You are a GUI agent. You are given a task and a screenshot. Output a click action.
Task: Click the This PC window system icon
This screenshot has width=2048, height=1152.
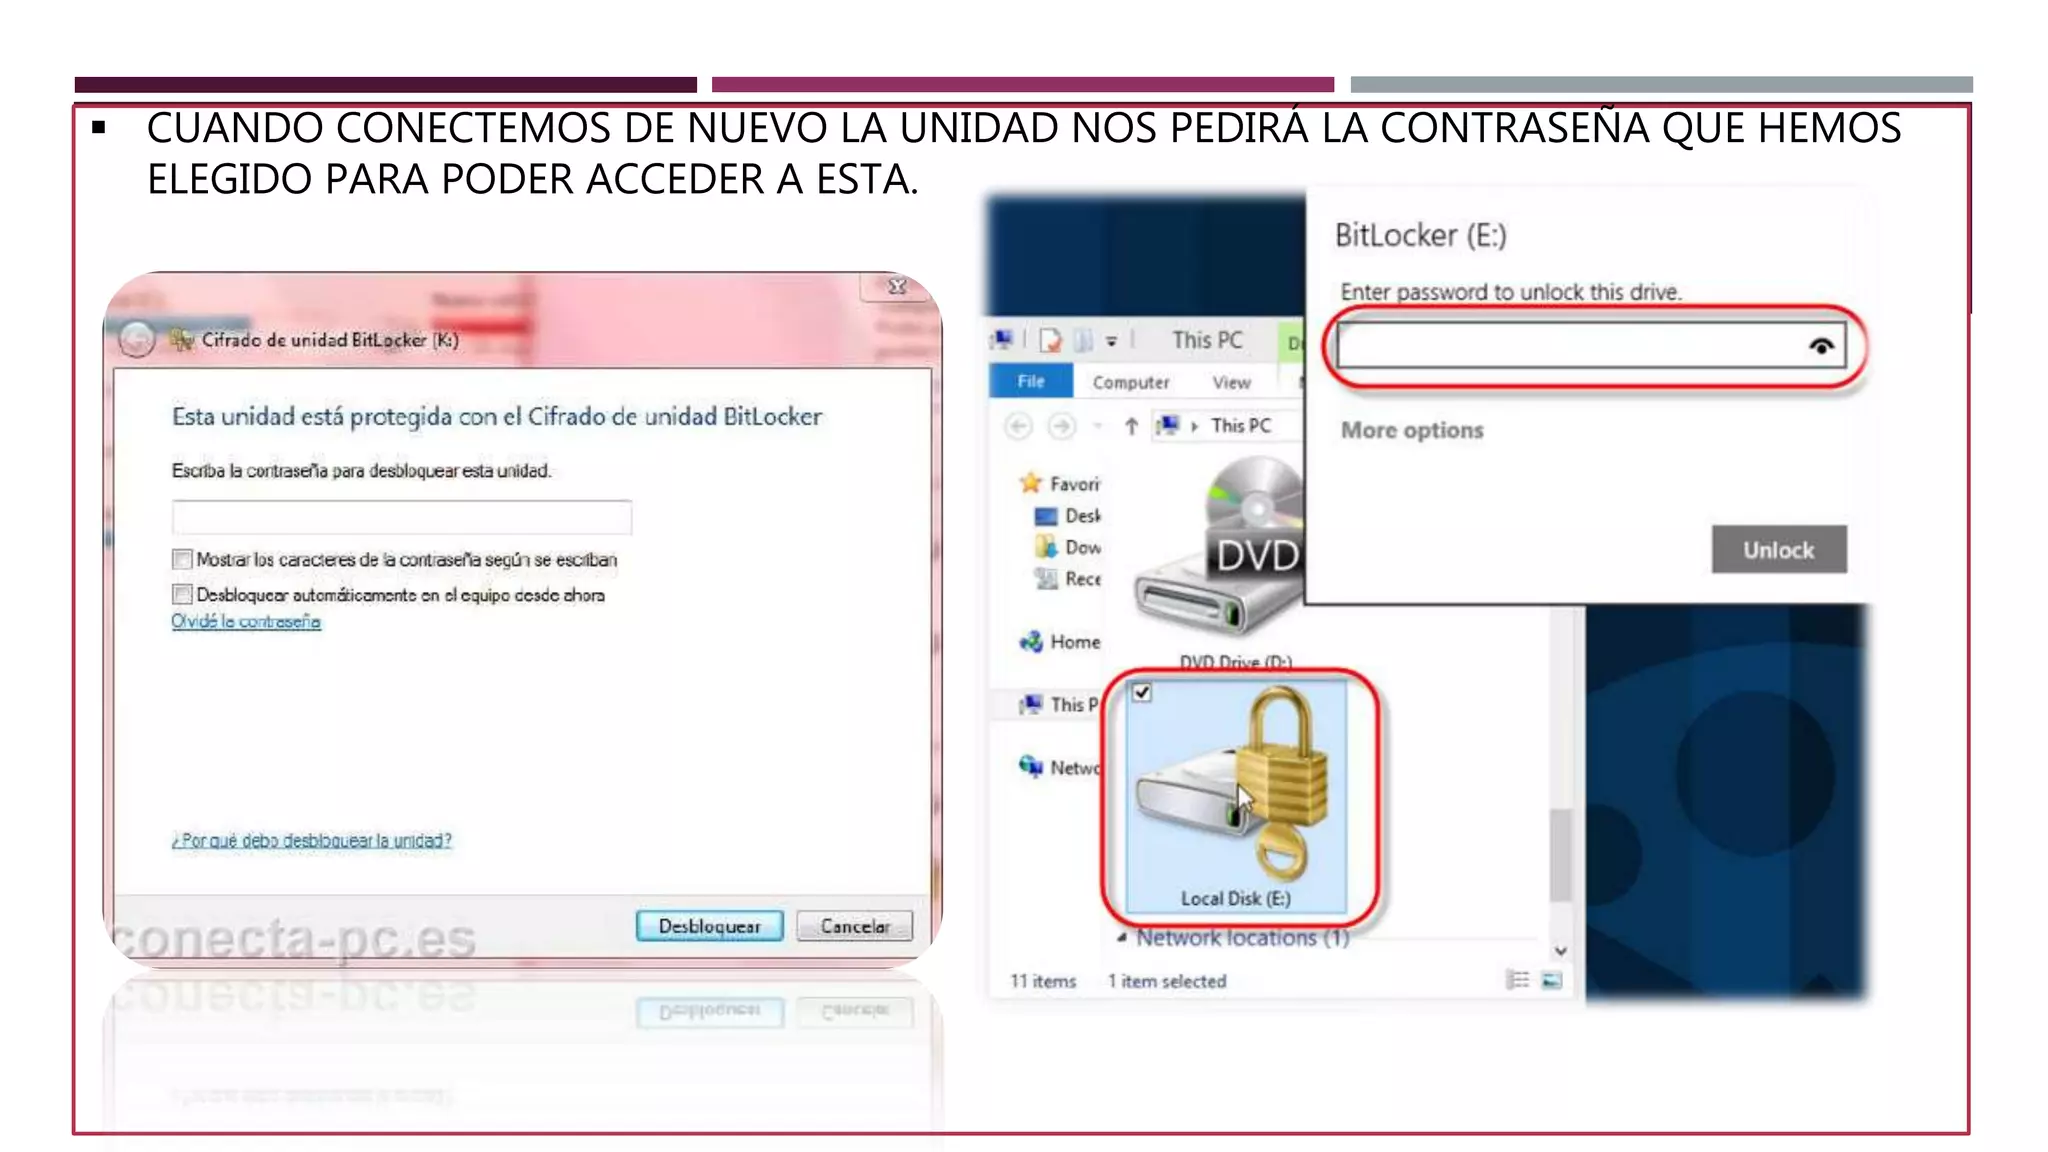click(1003, 340)
